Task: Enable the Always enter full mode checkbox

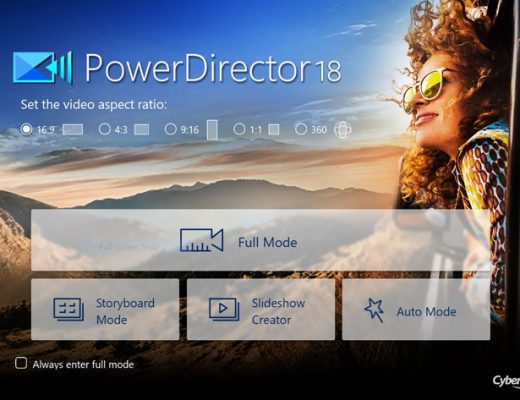Action: (21, 363)
